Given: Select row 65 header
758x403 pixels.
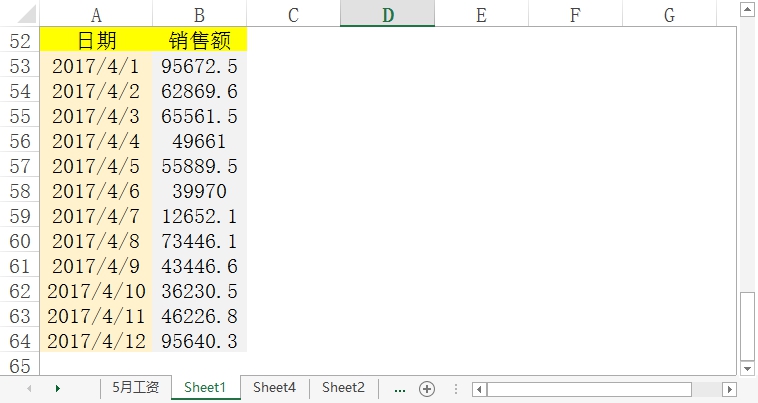Looking at the screenshot, I should 20,366.
